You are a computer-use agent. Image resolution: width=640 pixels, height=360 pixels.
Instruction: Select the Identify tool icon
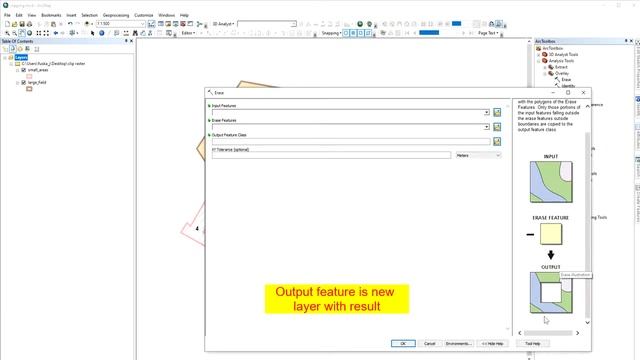[102, 33]
